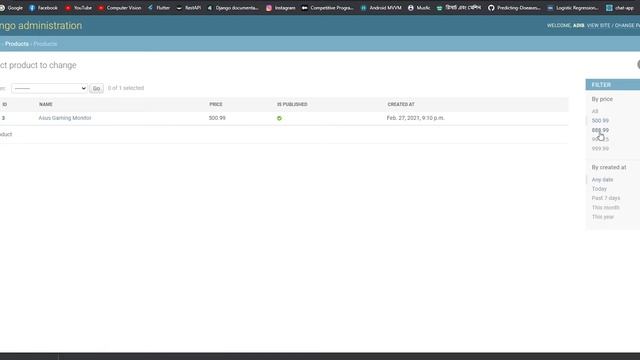Filter price by All
The width and height of the screenshot is (640, 360).
coord(595,111)
